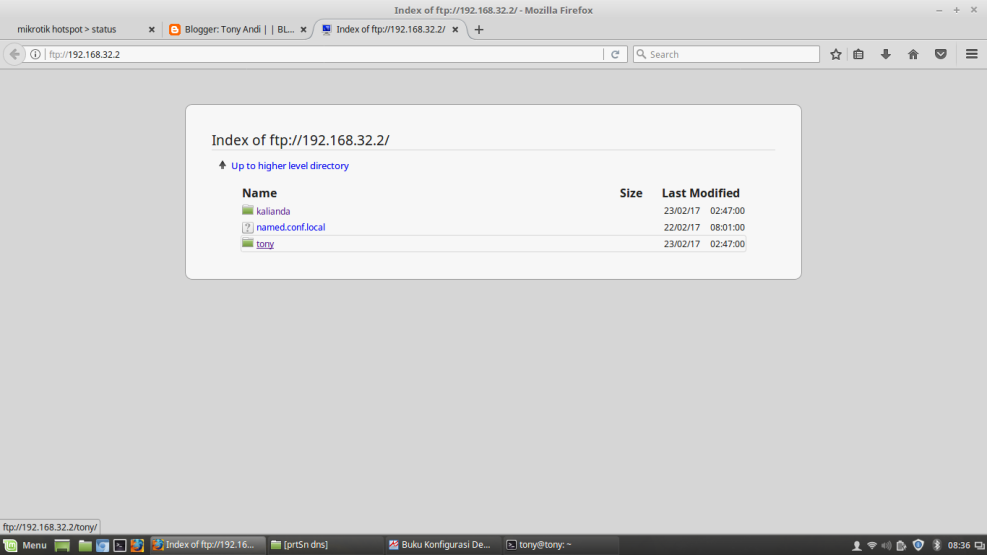987x555 pixels.
Task: Open the bookmarks list icon
Action: click(x=859, y=54)
